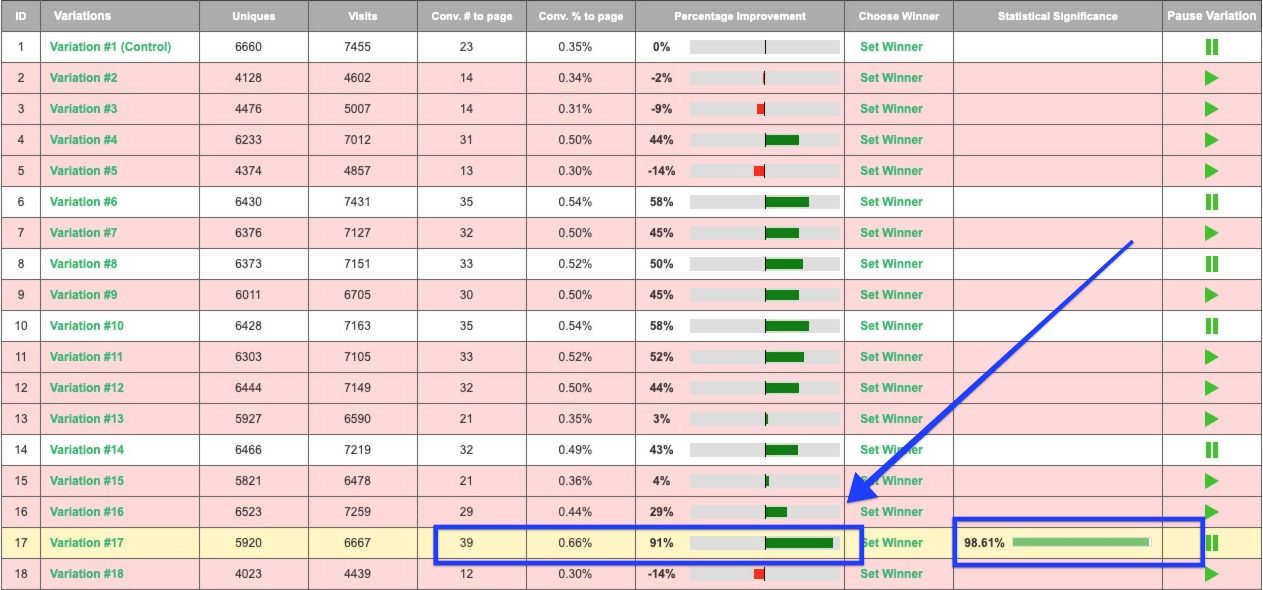Click Variation #5 red improvement bar
The height and width of the screenshot is (590, 1263).
pyautogui.click(x=759, y=171)
